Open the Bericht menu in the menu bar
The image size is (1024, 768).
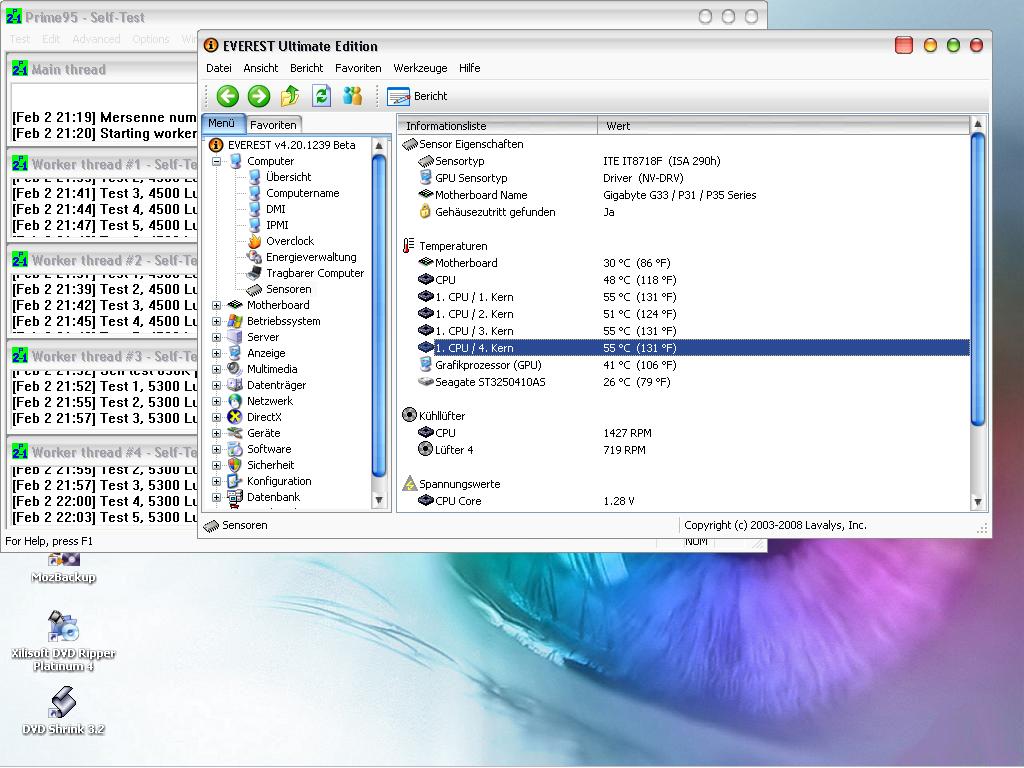click(306, 68)
